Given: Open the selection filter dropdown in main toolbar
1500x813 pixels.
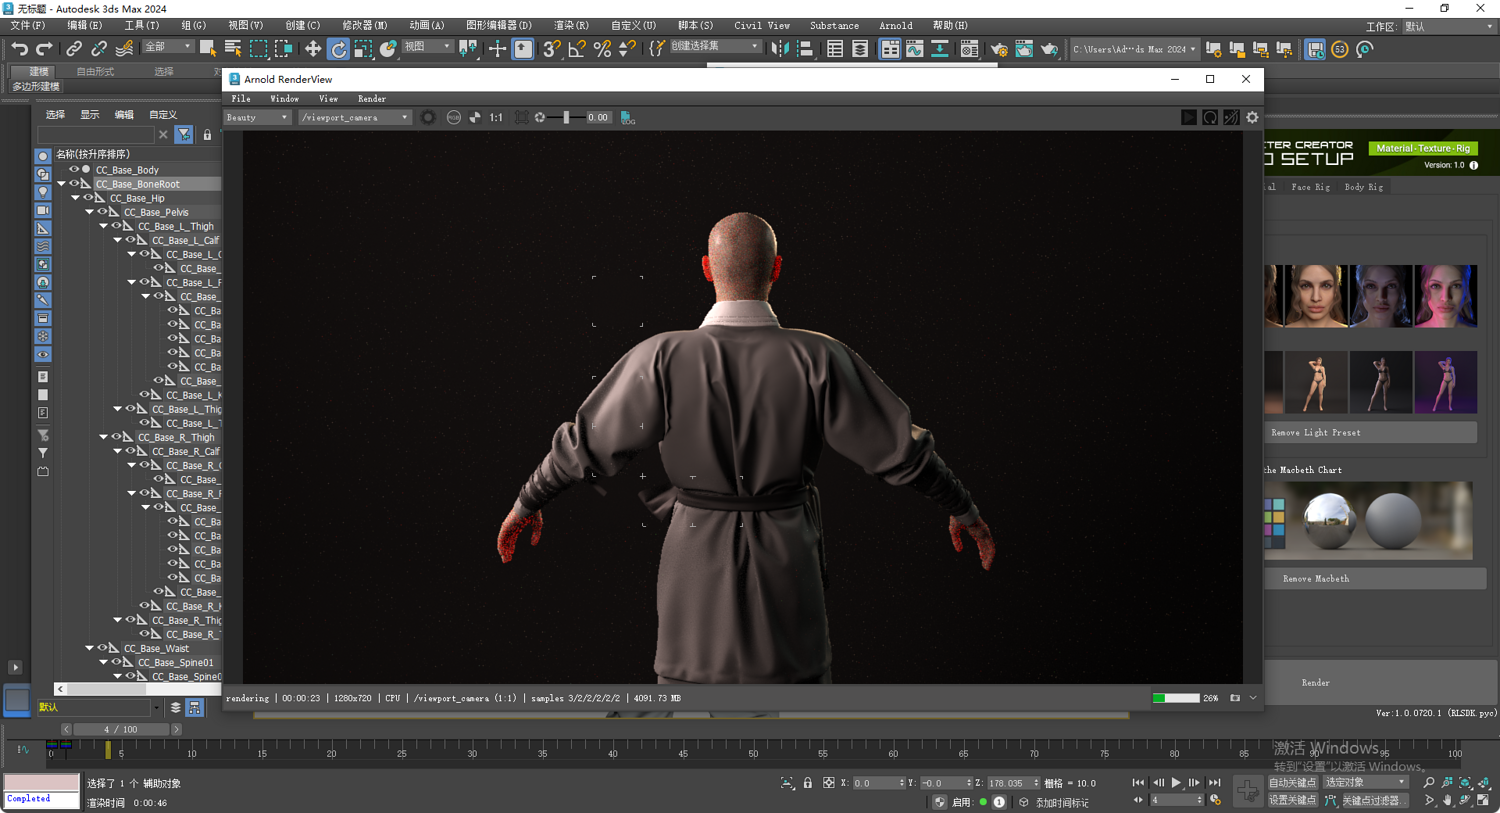Looking at the screenshot, I should click(x=168, y=47).
